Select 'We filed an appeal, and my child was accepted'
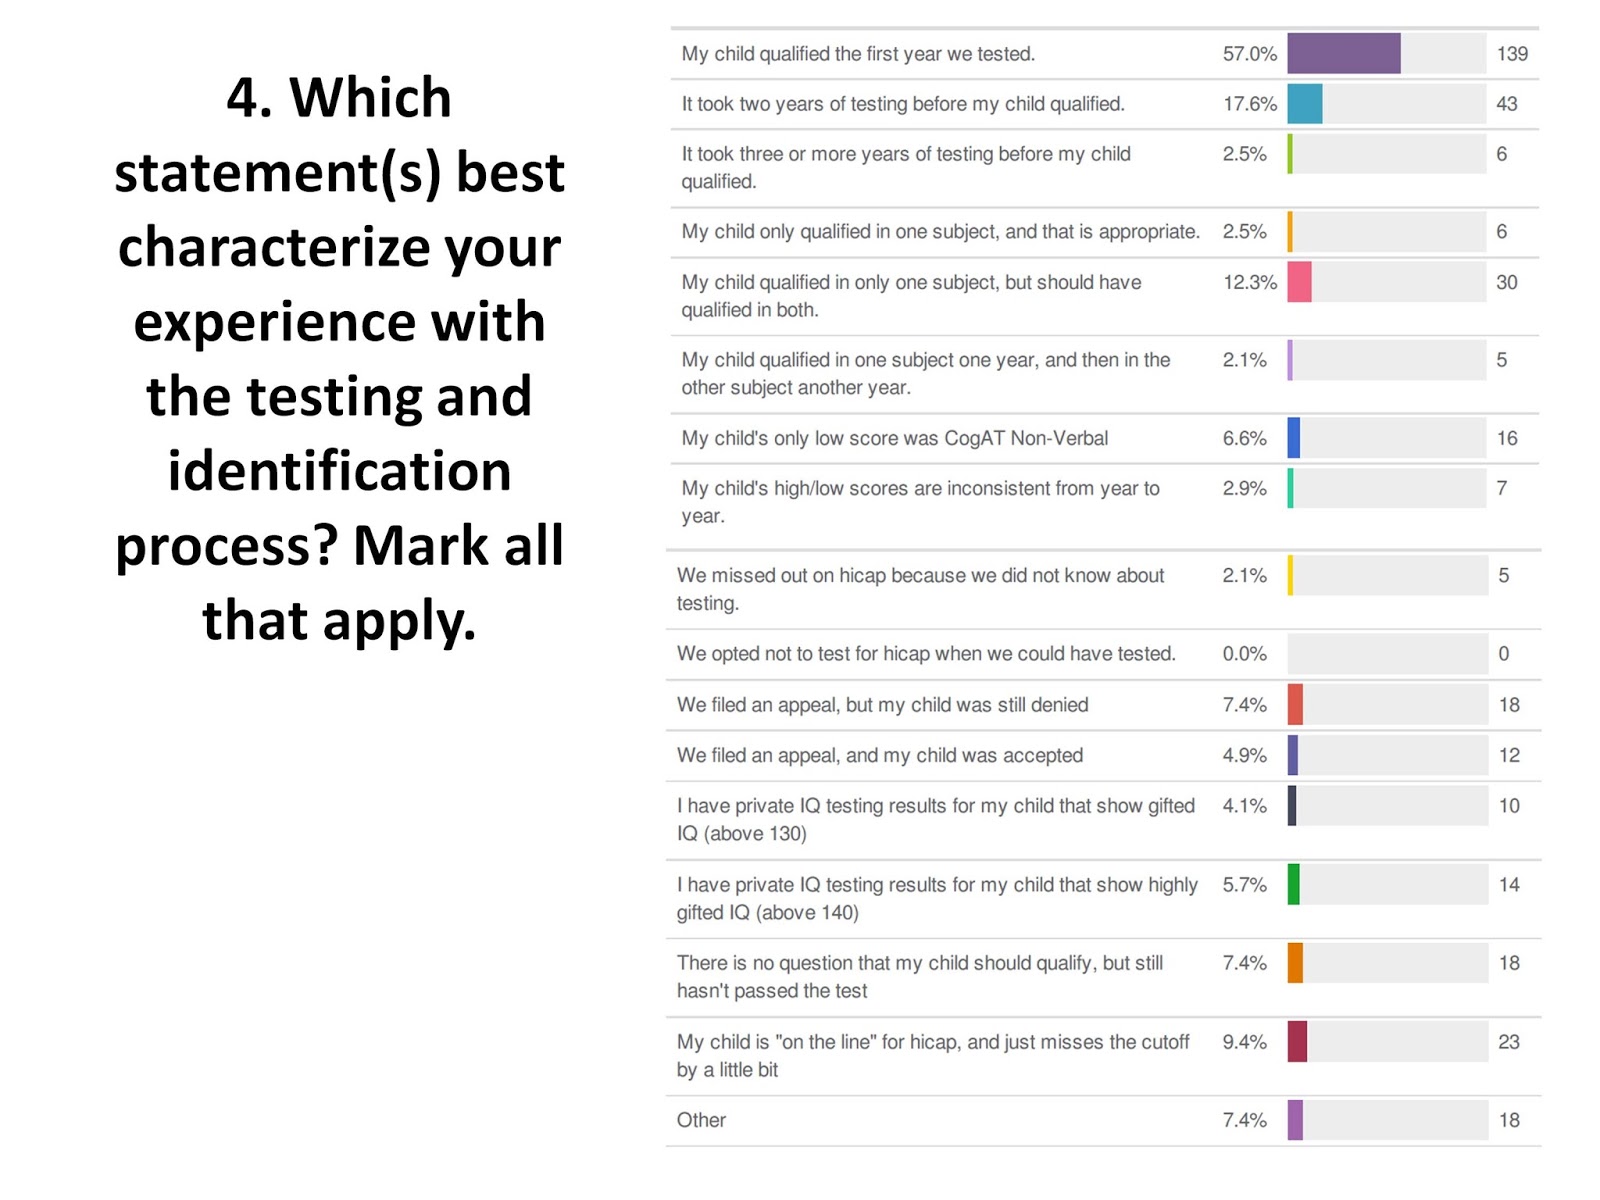Screen dimensions: 1600x1200 880,755
